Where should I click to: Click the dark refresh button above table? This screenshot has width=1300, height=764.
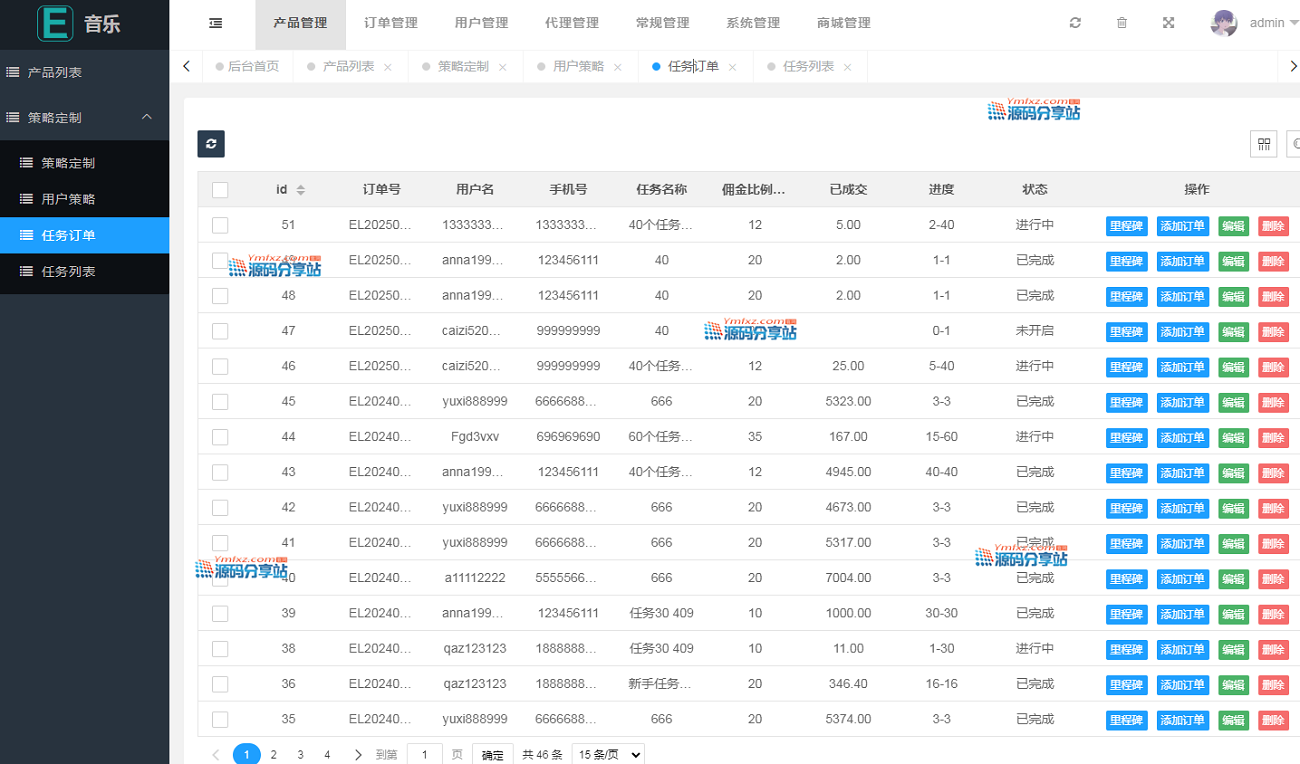[211, 144]
